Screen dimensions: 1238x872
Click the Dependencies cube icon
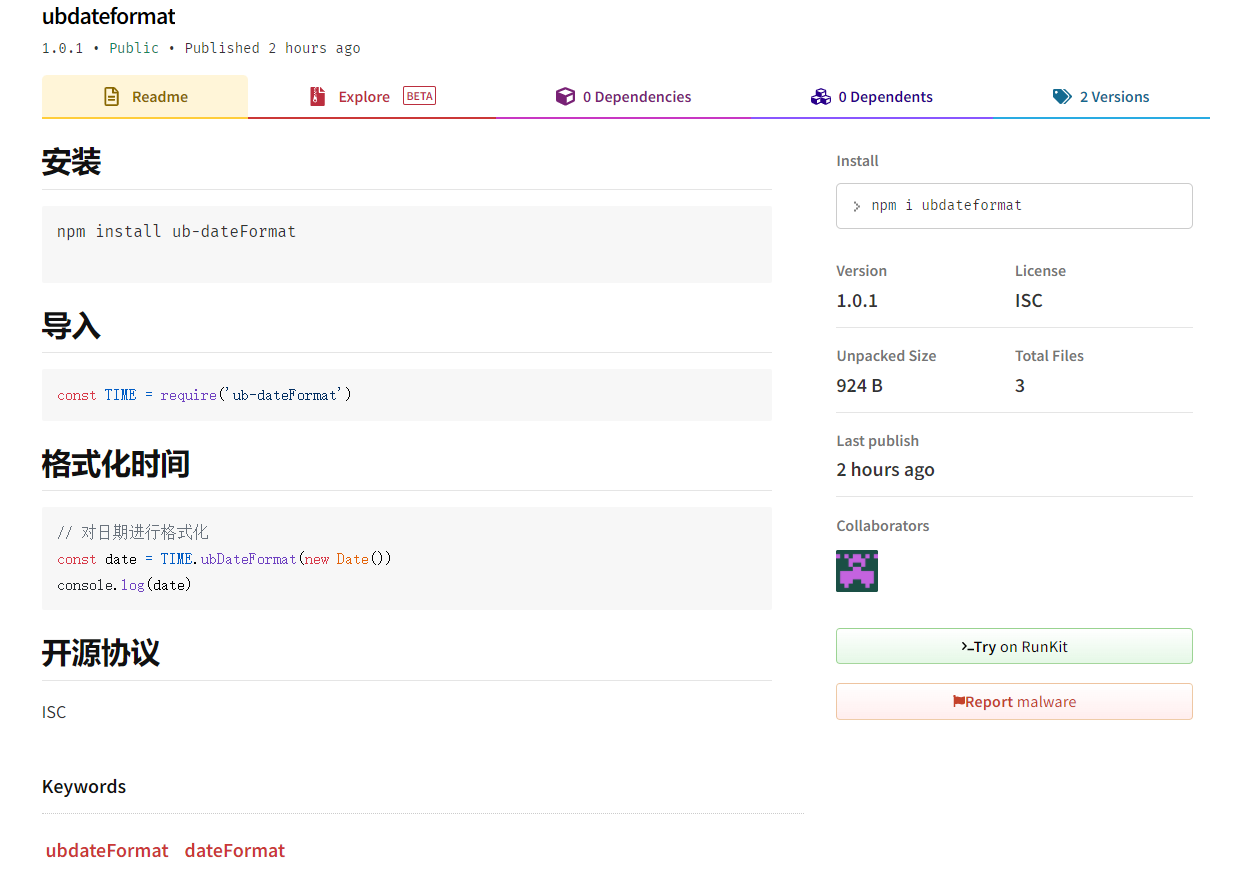tap(565, 97)
